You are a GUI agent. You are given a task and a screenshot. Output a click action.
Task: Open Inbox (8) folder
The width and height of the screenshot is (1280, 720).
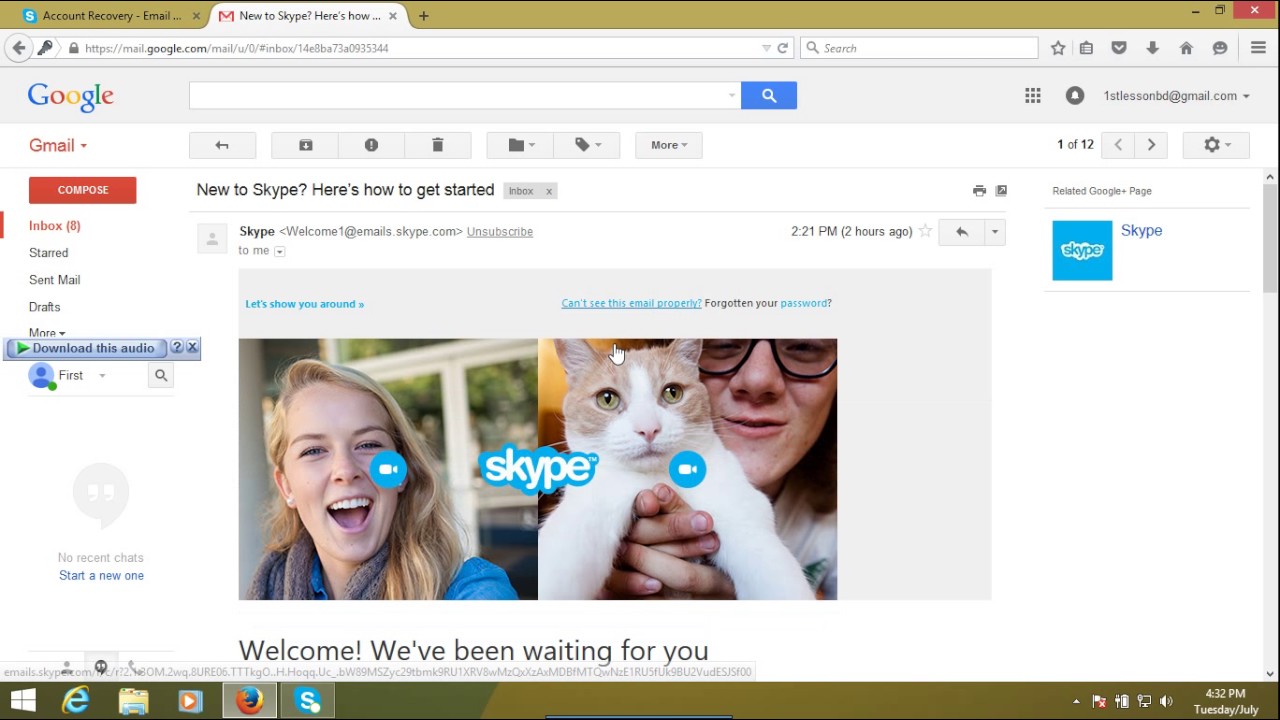55,226
